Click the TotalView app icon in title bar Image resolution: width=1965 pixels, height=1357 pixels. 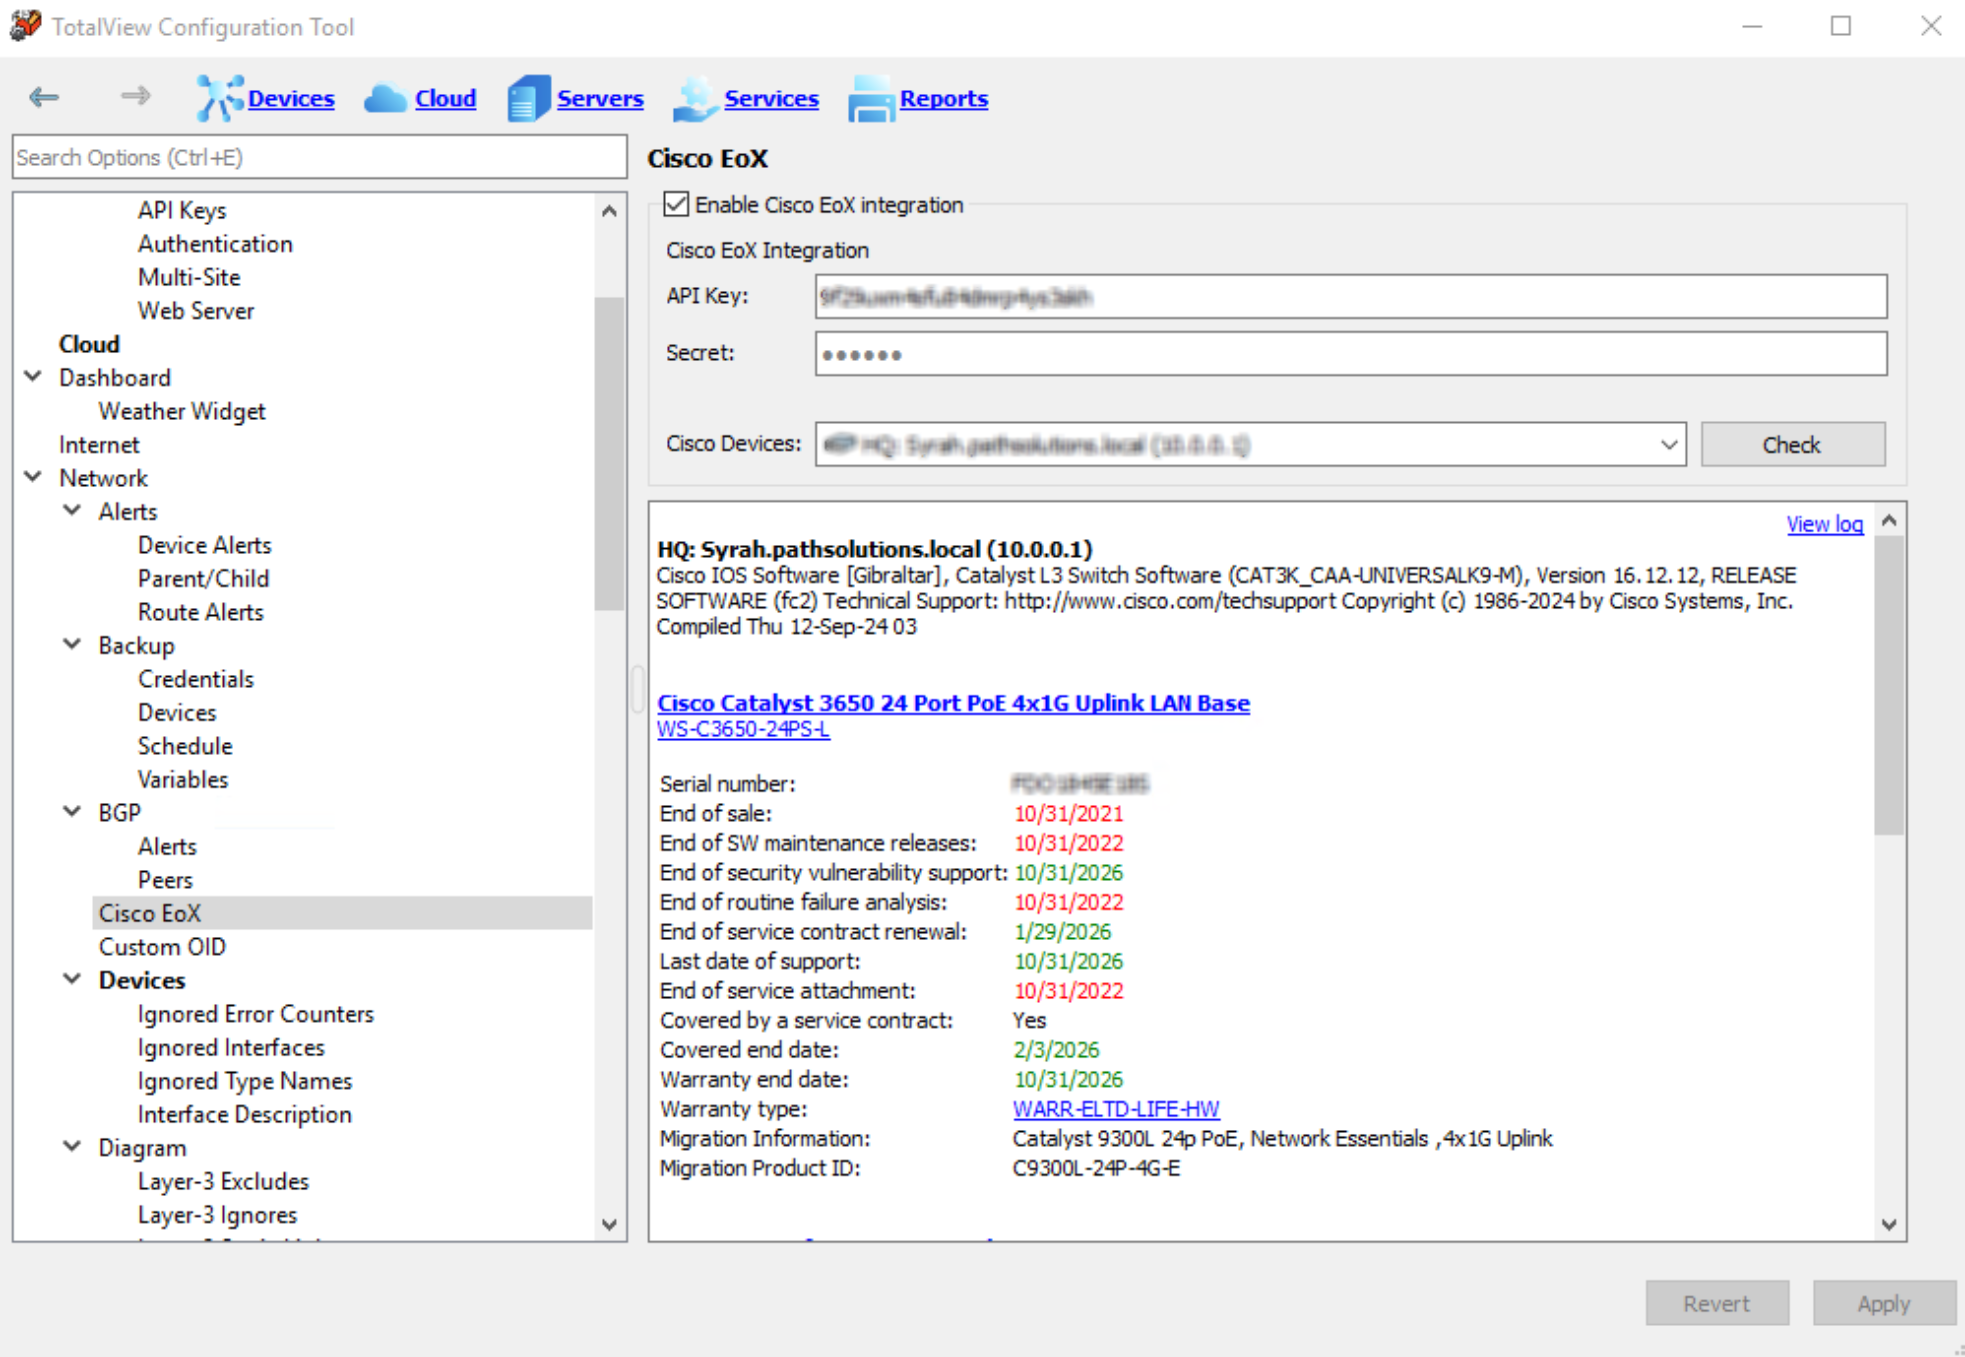click(x=25, y=26)
